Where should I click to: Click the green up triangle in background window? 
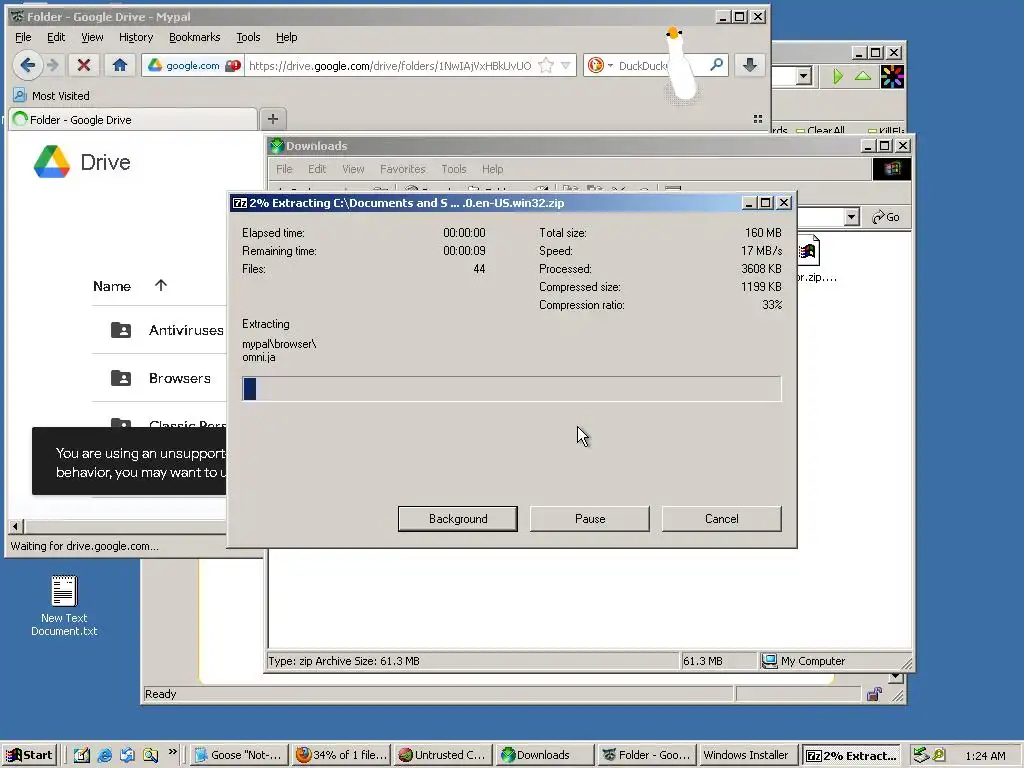(863, 76)
